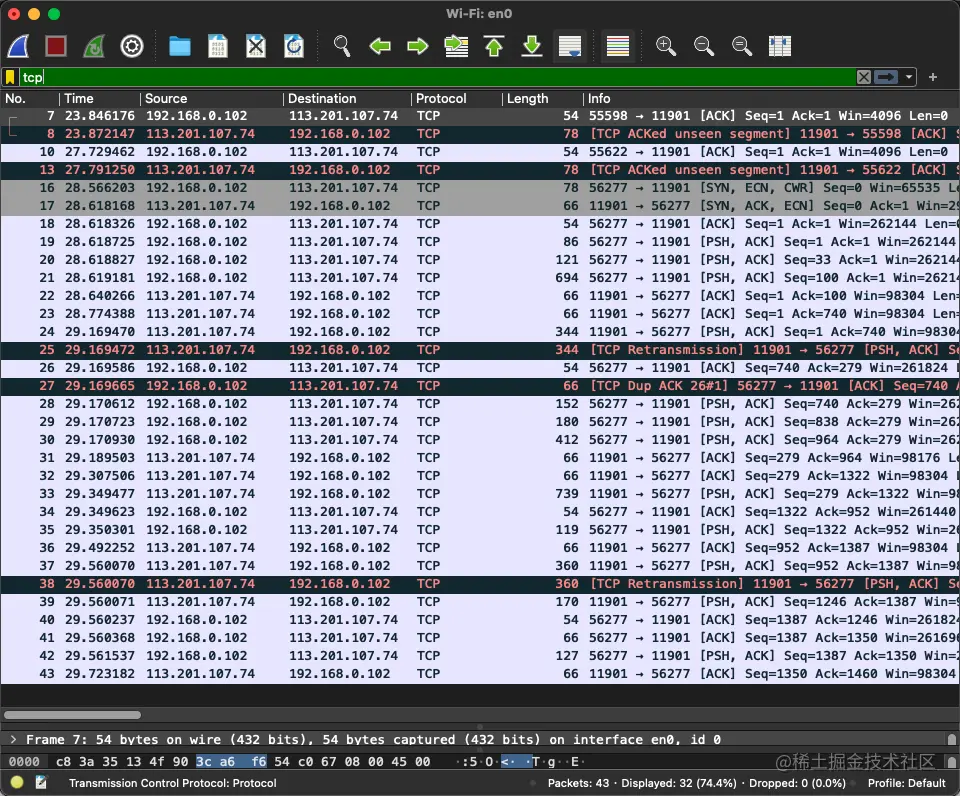Go to specified packet icon
The width and height of the screenshot is (960, 796).
pos(456,46)
